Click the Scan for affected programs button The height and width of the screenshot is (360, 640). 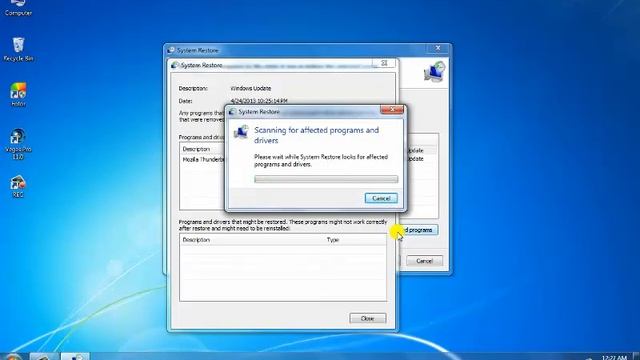(x=418, y=230)
